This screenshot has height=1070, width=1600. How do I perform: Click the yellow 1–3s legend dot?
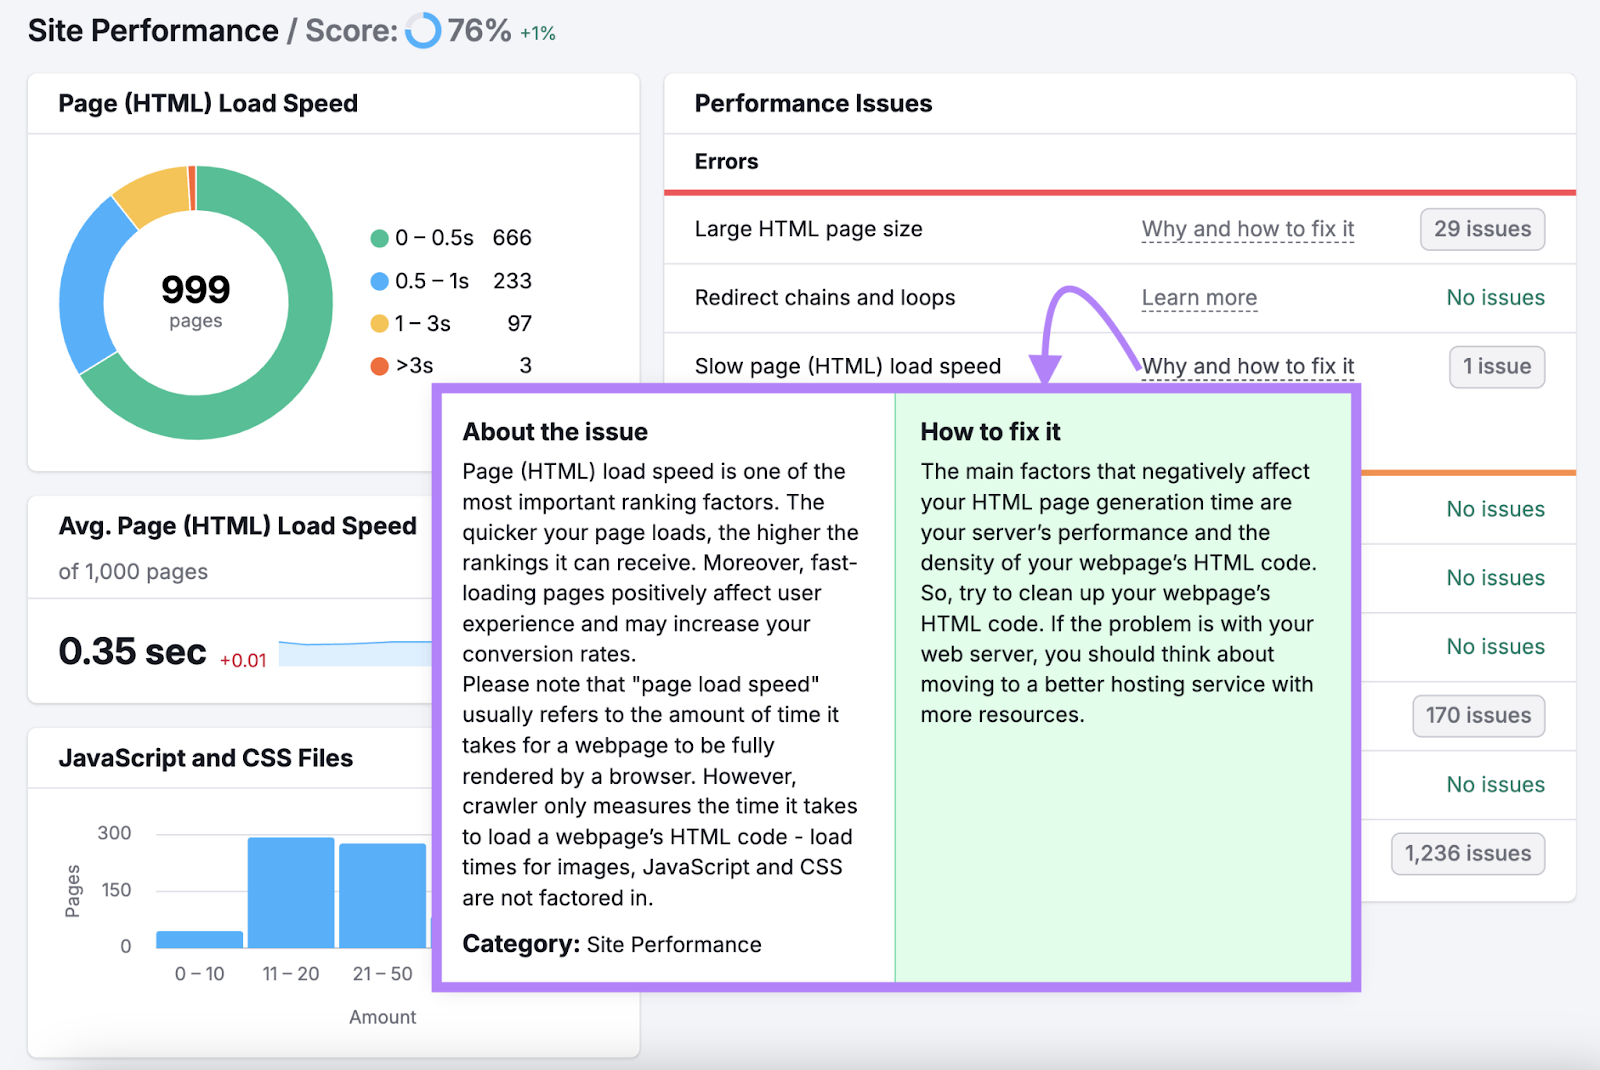pos(380,323)
